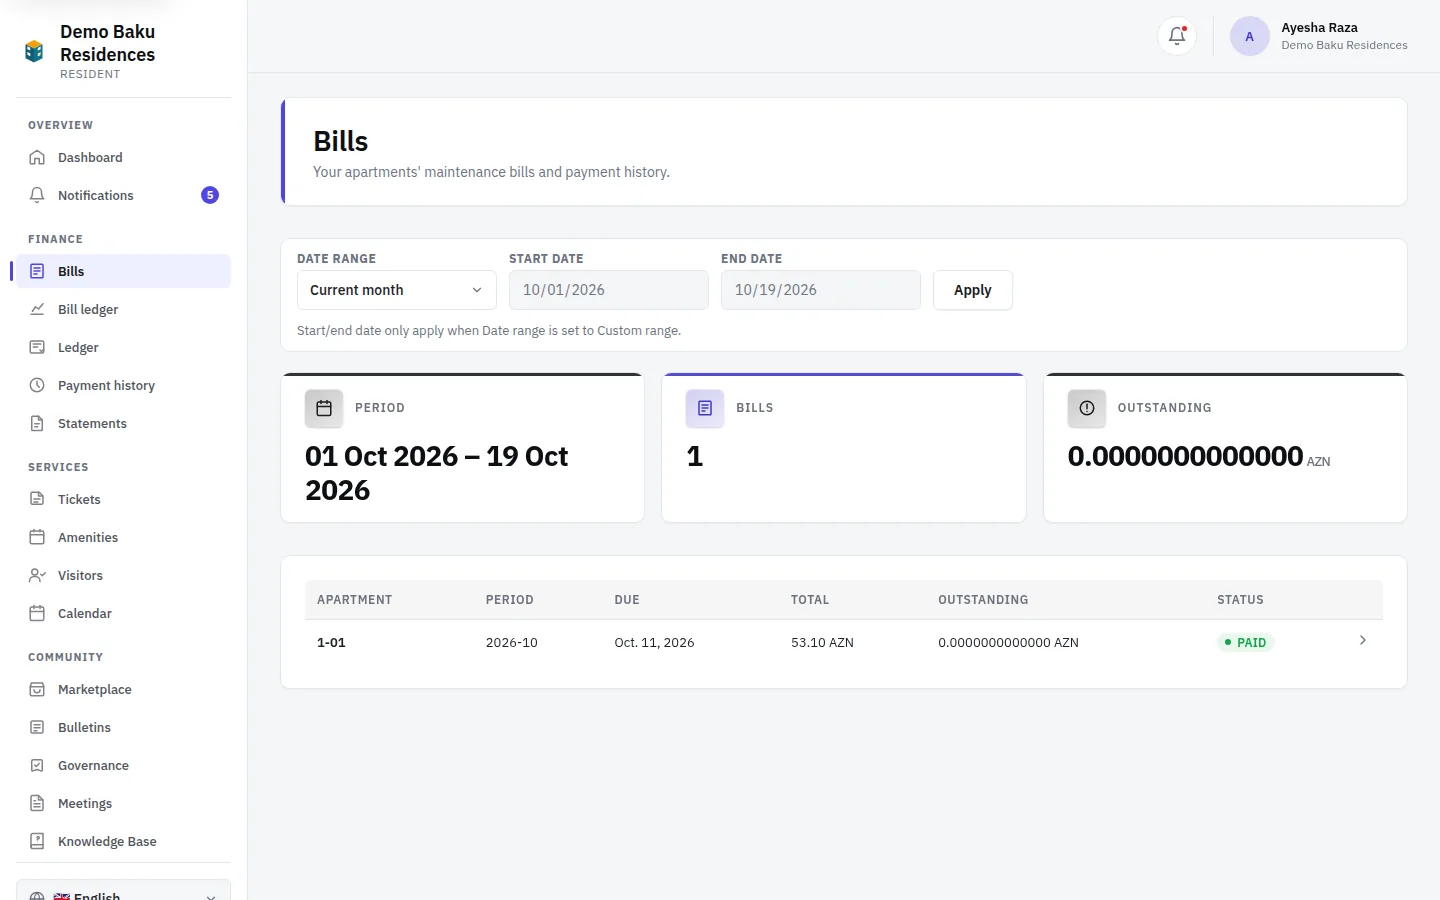This screenshot has height=900, width=1440.
Task: Click the 2026-10 period cell
Action: (512, 643)
